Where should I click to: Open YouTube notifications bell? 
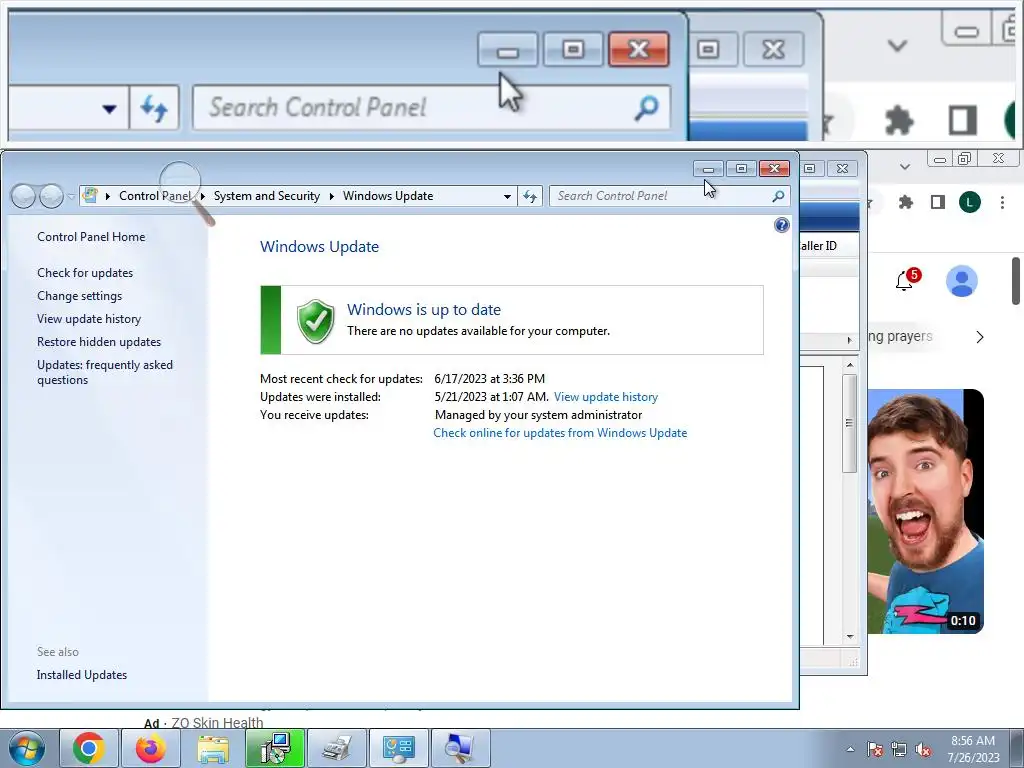click(906, 281)
